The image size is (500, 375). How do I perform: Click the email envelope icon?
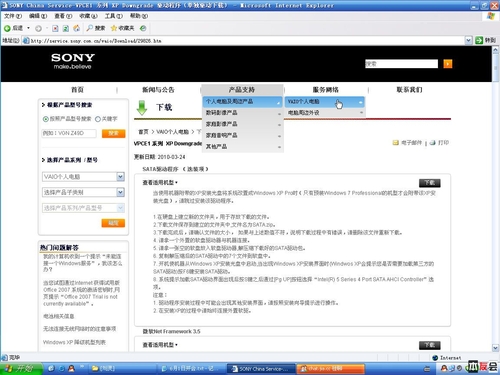click(x=396, y=143)
